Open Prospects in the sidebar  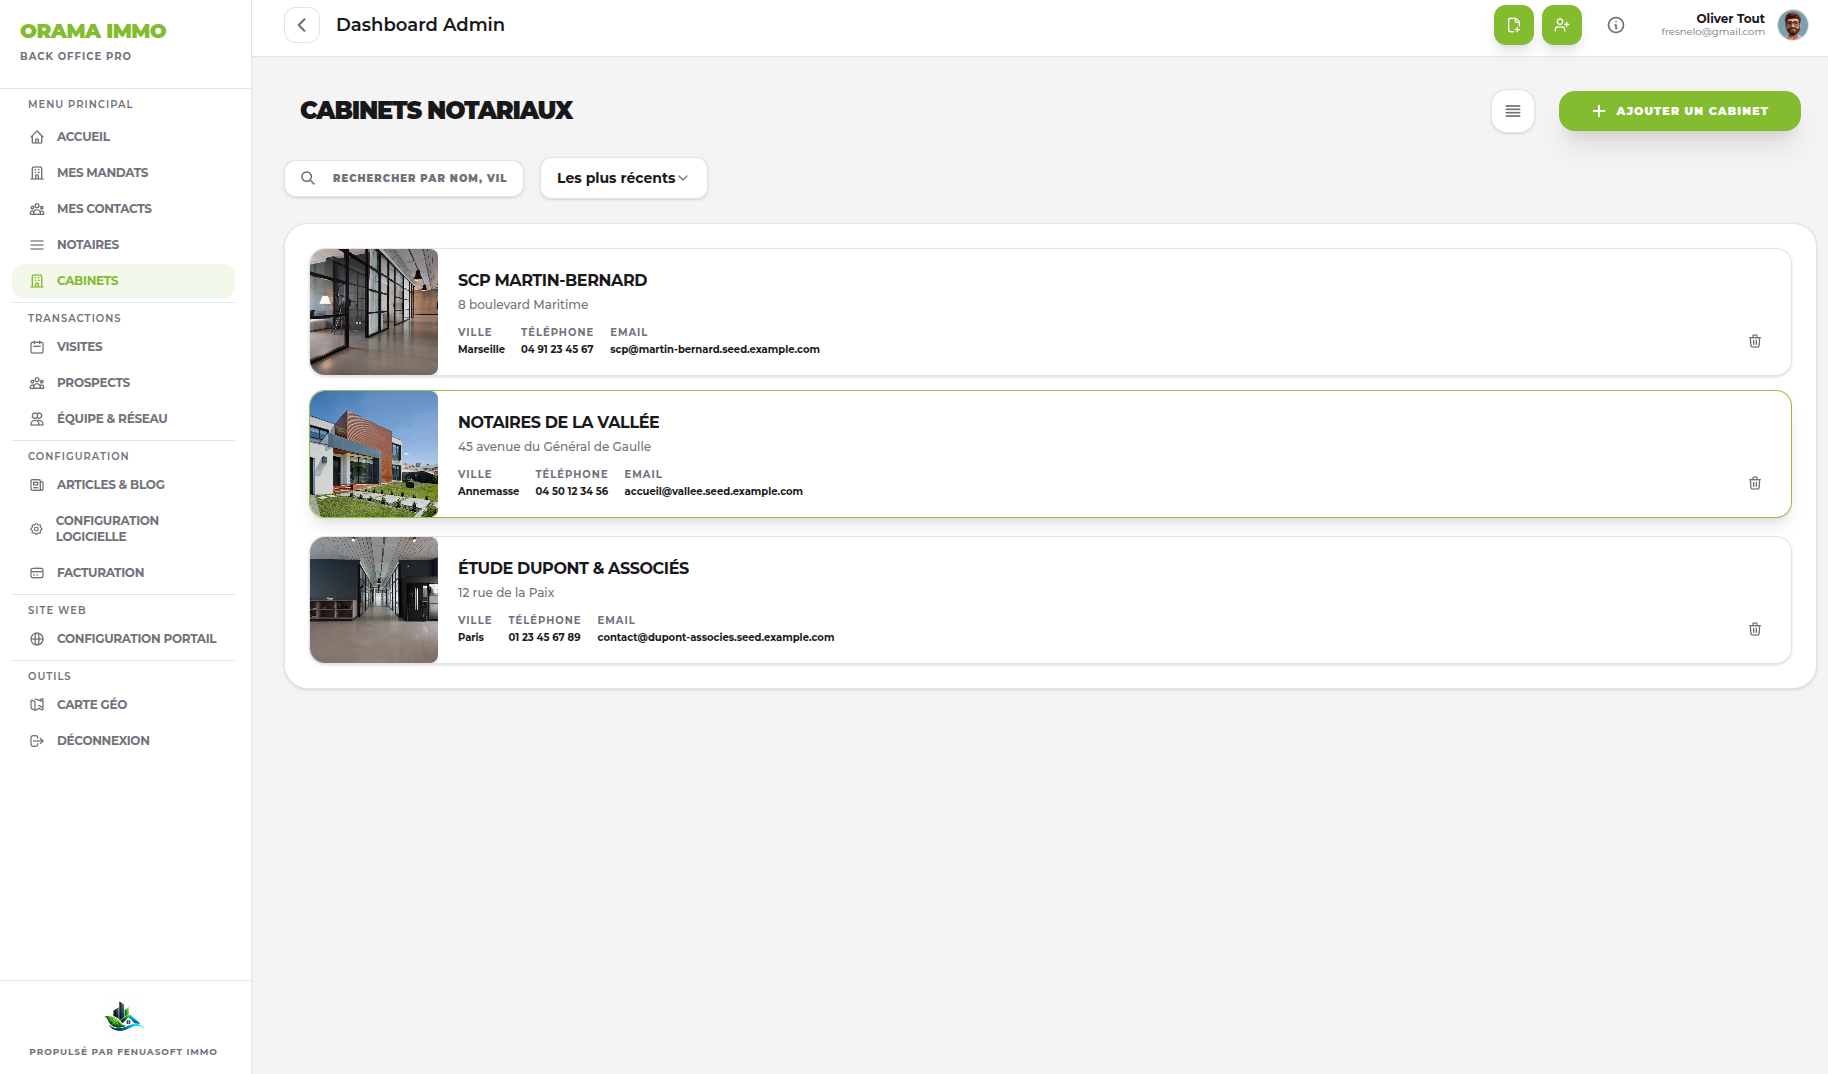[124, 383]
